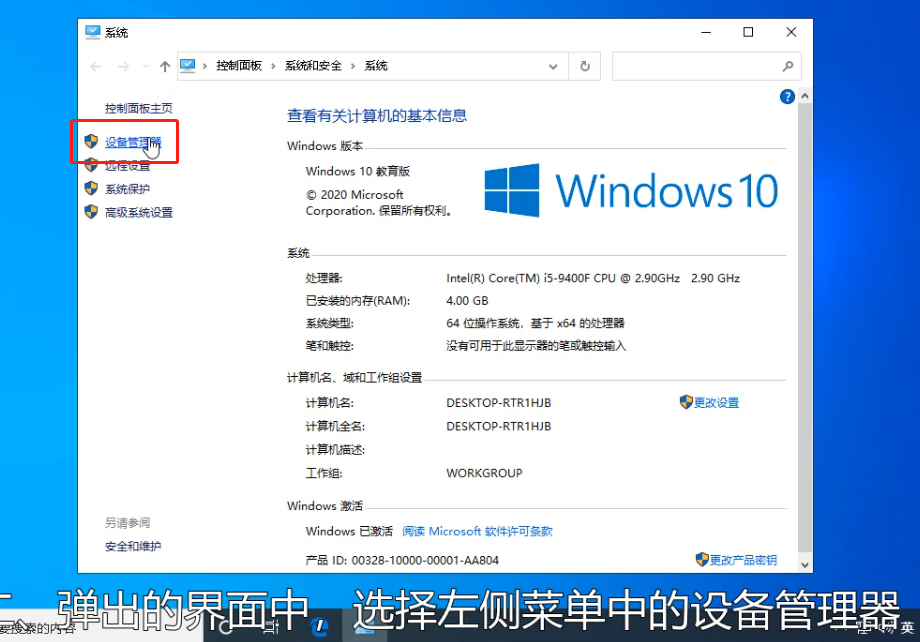Screen dimensions: 920x642
Task: Close the 系统 window
Action: pyautogui.click(x=791, y=32)
